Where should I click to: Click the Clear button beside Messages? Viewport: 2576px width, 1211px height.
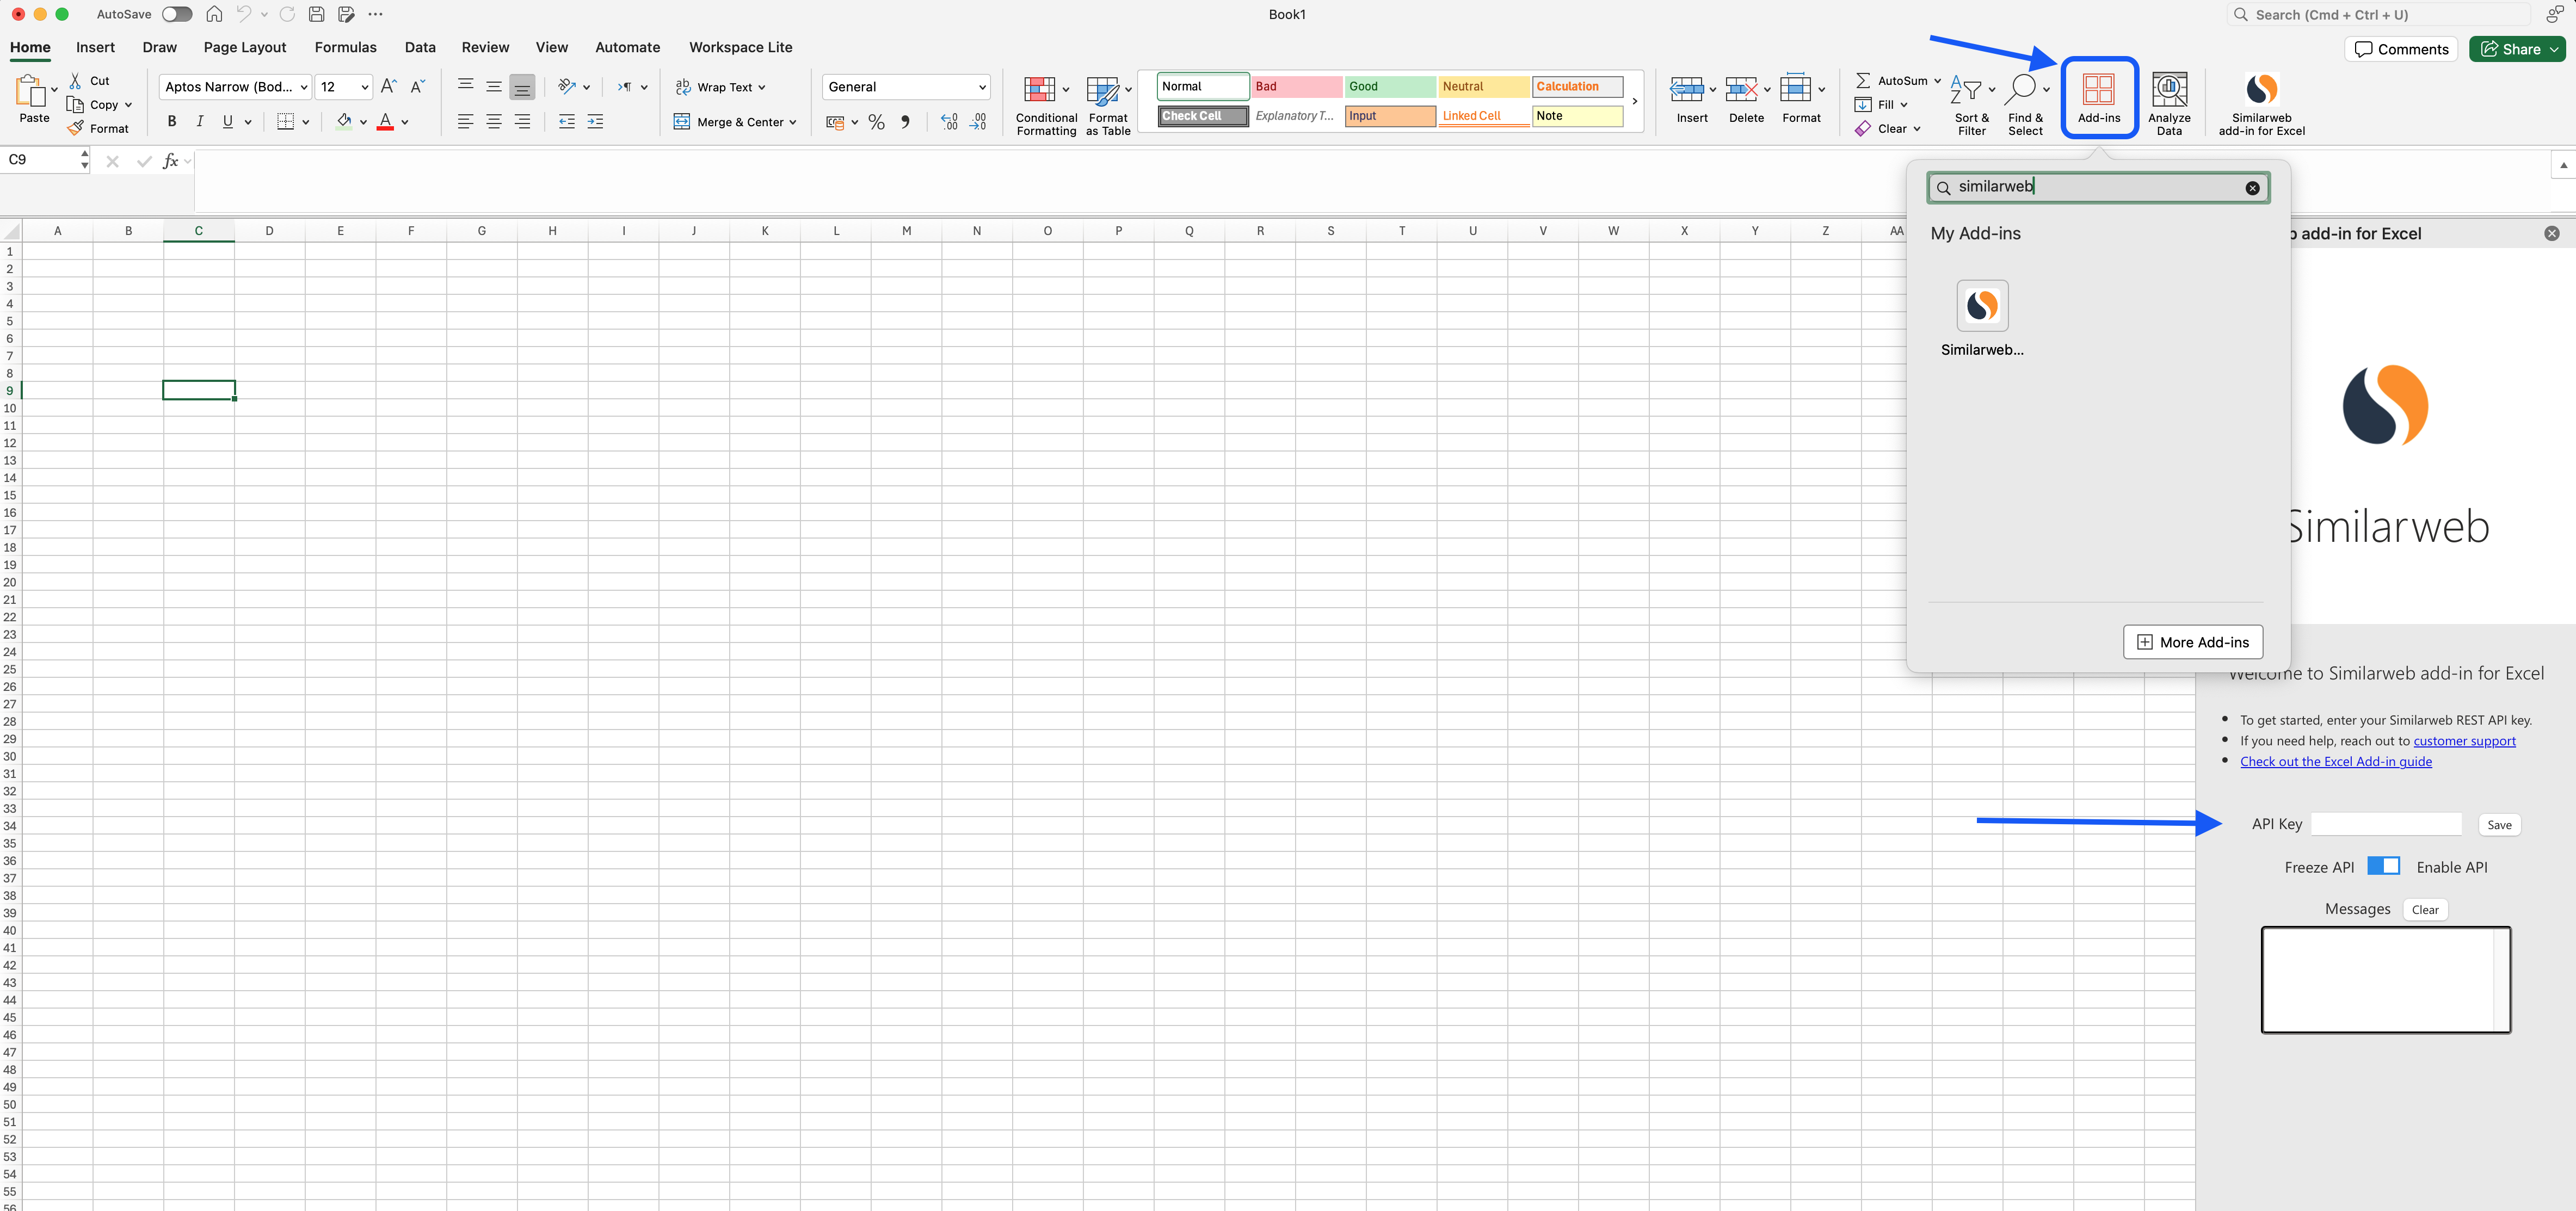click(2424, 909)
